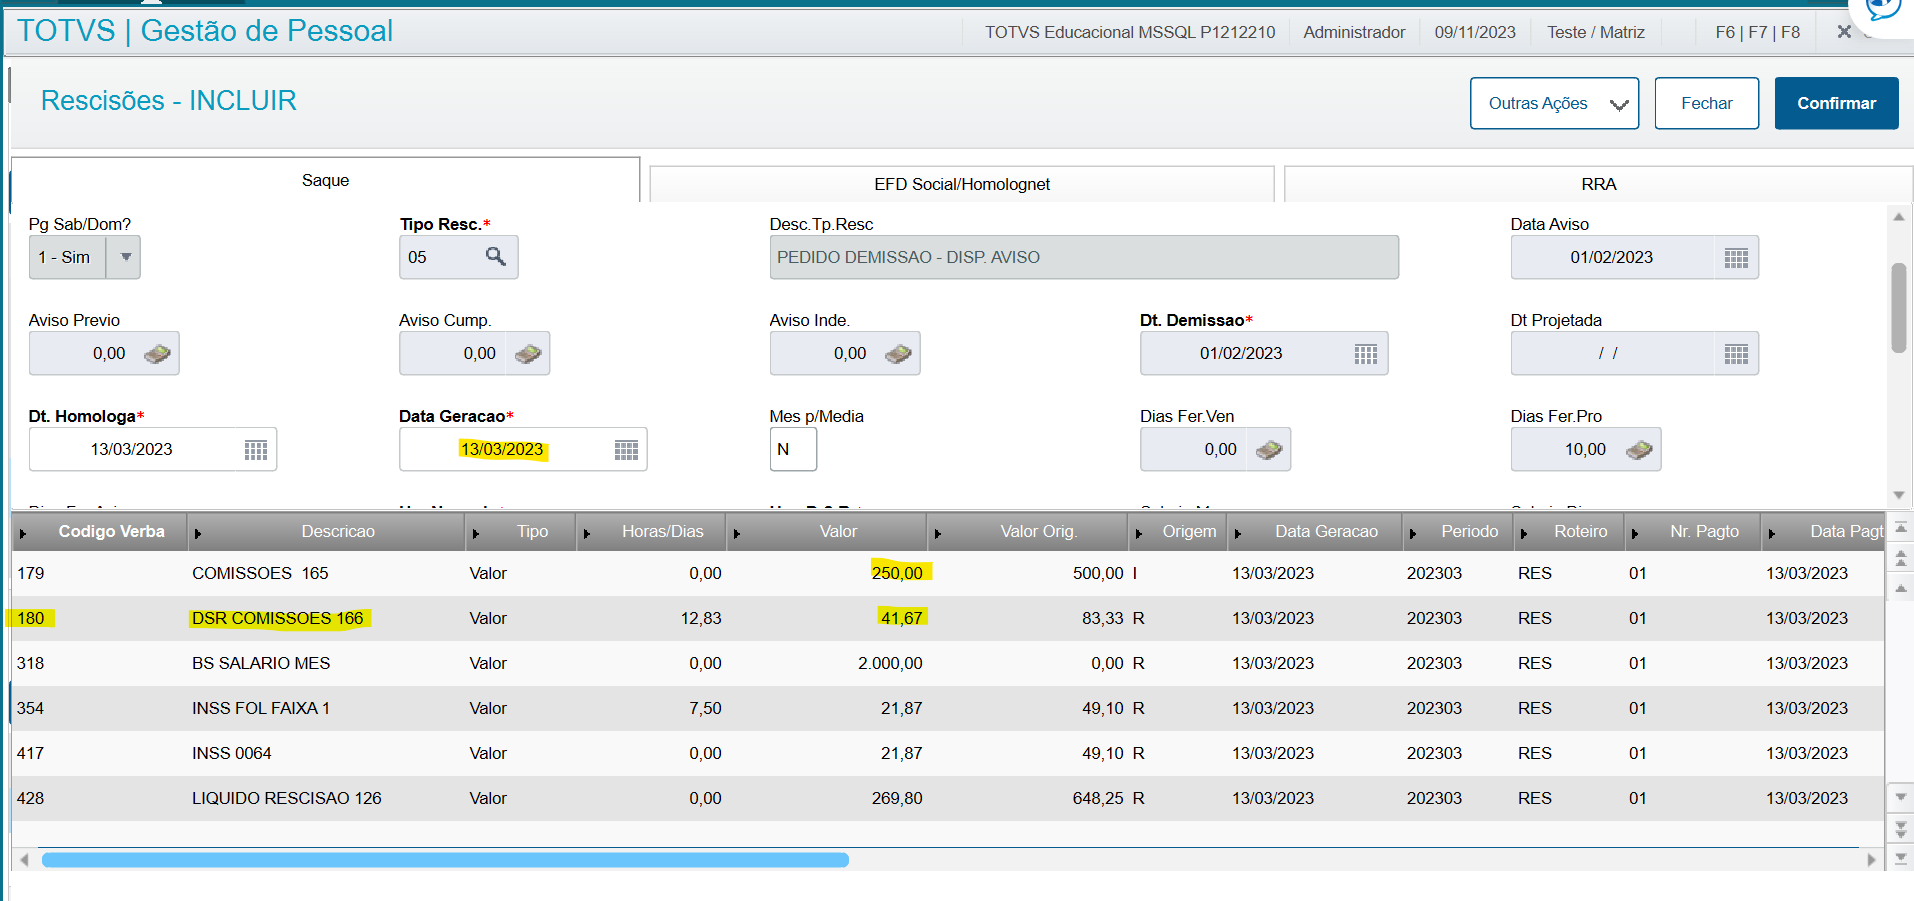
Task: Open the Aviso Cump. calculator icon
Action: click(528, 354)
